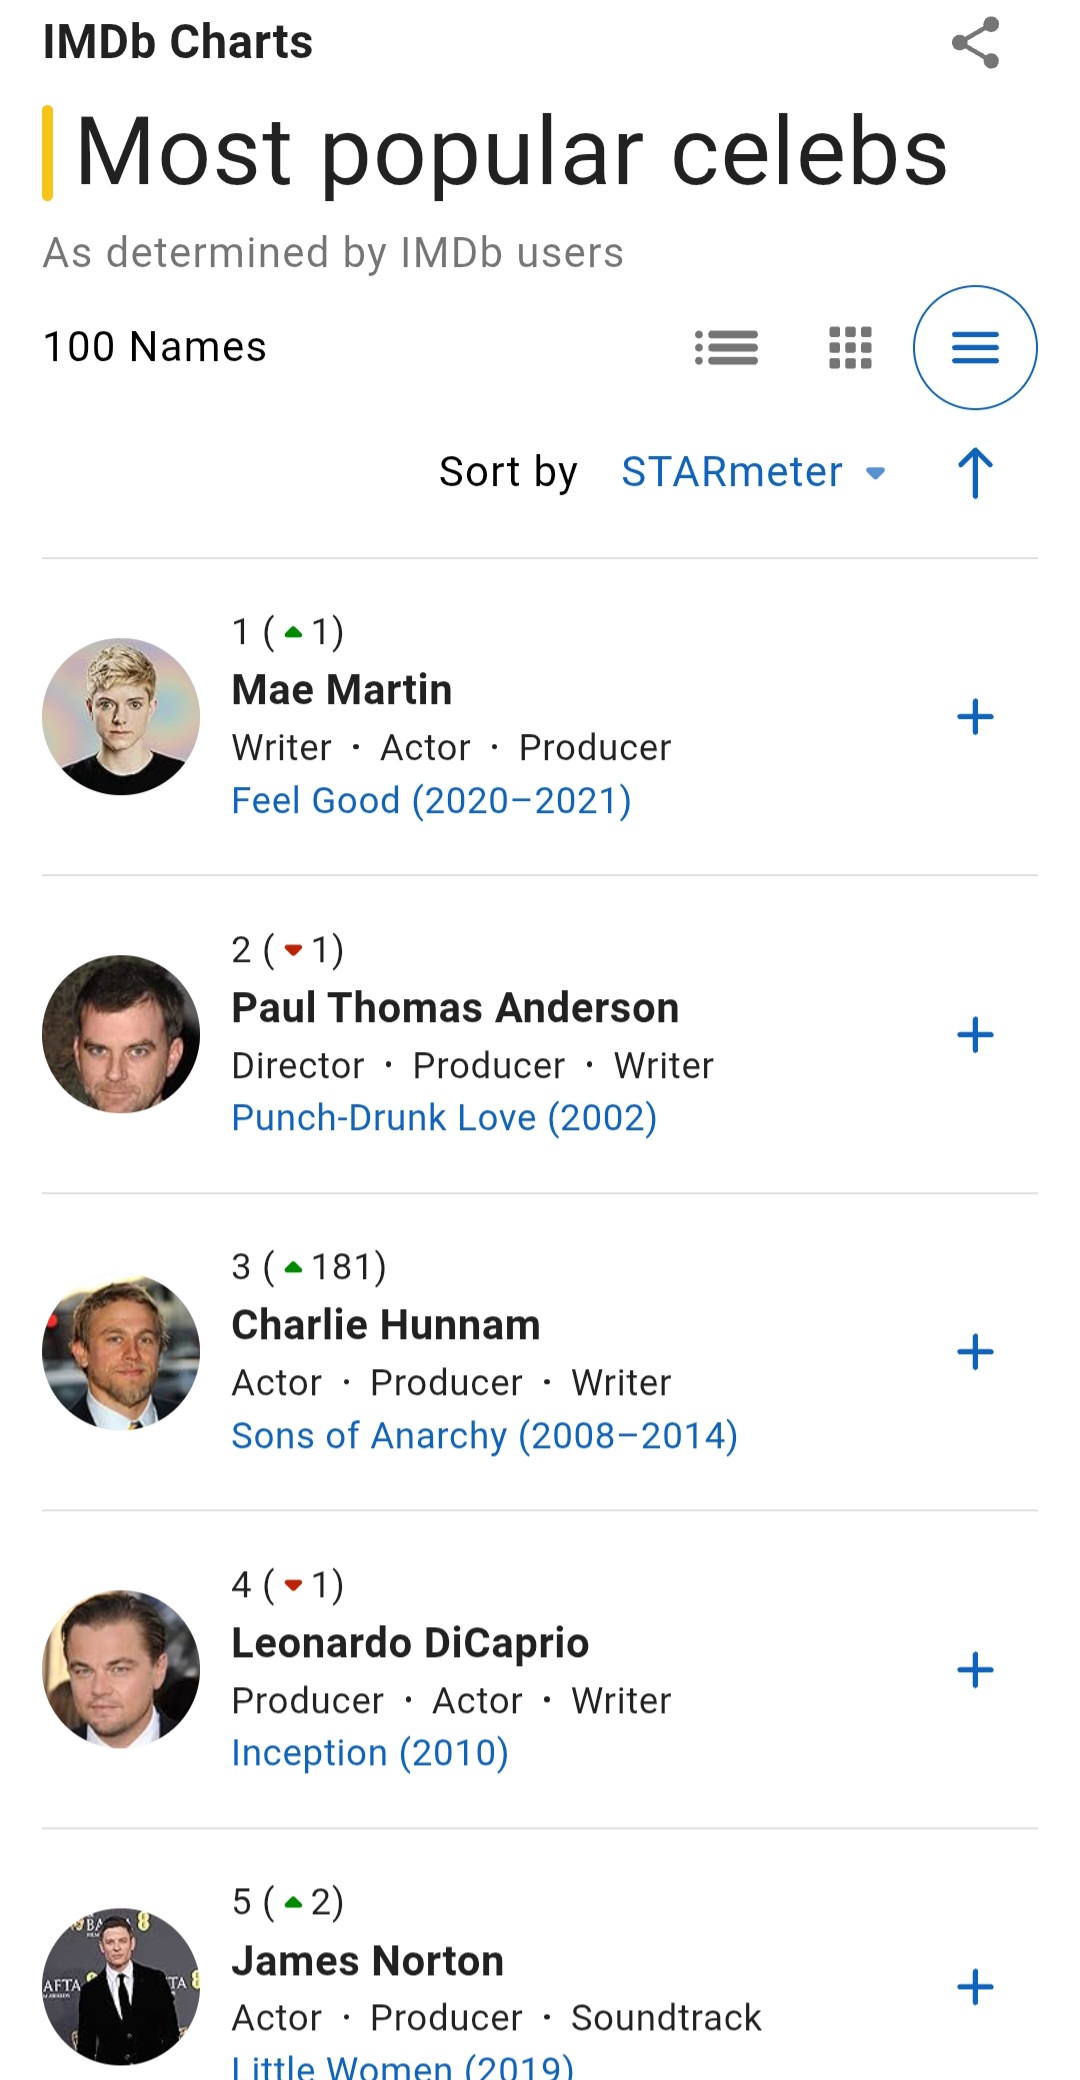Open Inception (2010) link
Image resolution: width=1080 pixels, height=2080 pixels.
point(370,1753)
